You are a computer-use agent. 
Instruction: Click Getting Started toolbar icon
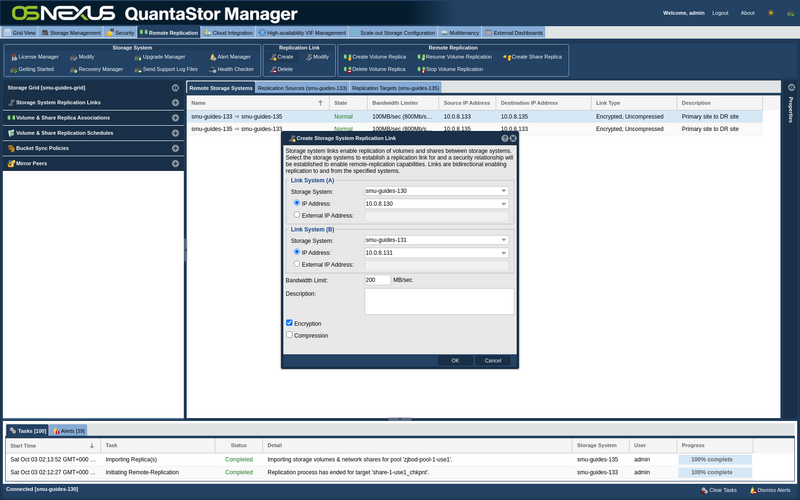pyautogui.click(x=32, y=69)
